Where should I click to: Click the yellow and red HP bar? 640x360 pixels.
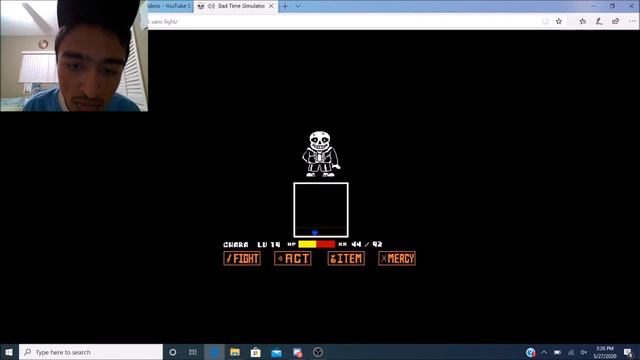tap(317, 244)
